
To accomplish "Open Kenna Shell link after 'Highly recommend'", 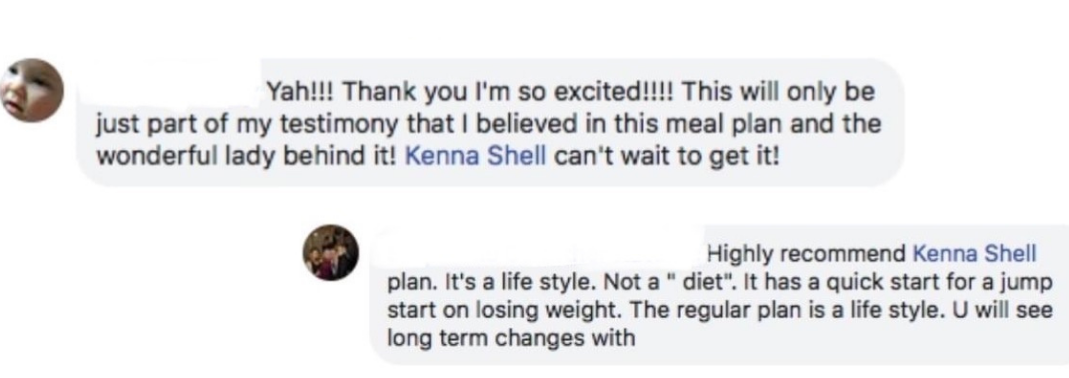I will (974, 254).
